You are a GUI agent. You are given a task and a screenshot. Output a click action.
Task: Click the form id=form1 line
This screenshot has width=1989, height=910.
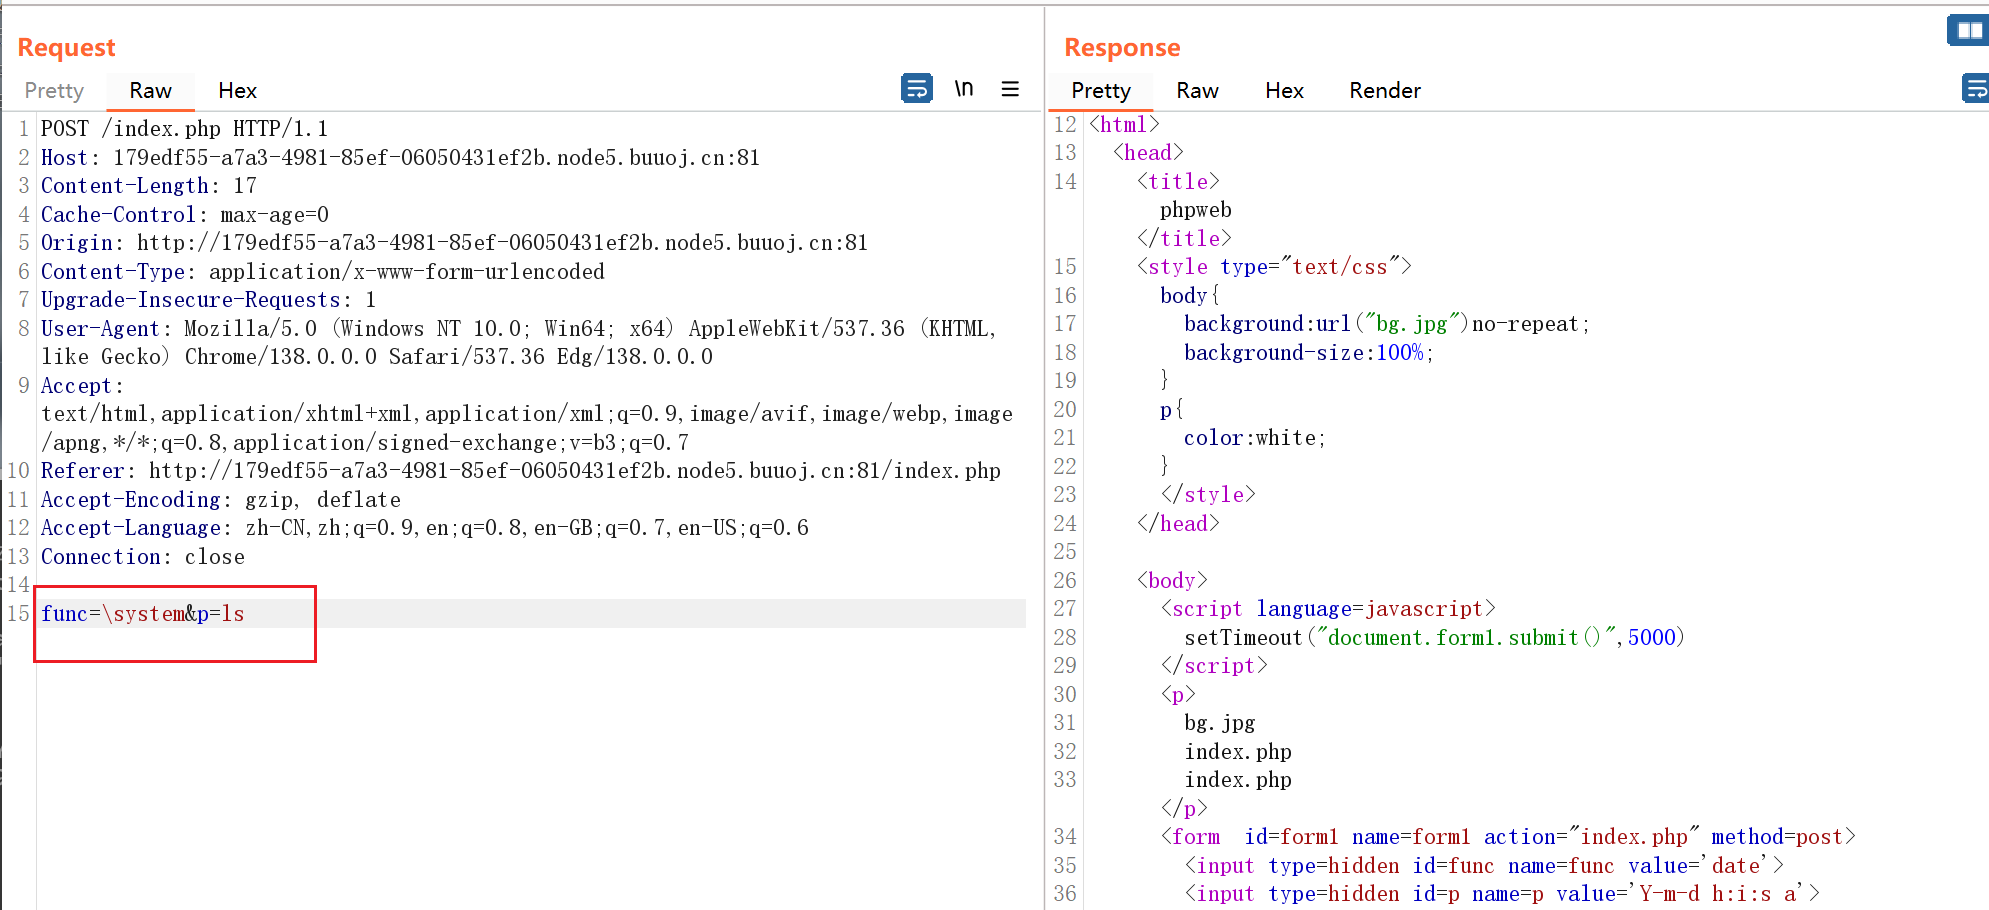[1508, 837]
